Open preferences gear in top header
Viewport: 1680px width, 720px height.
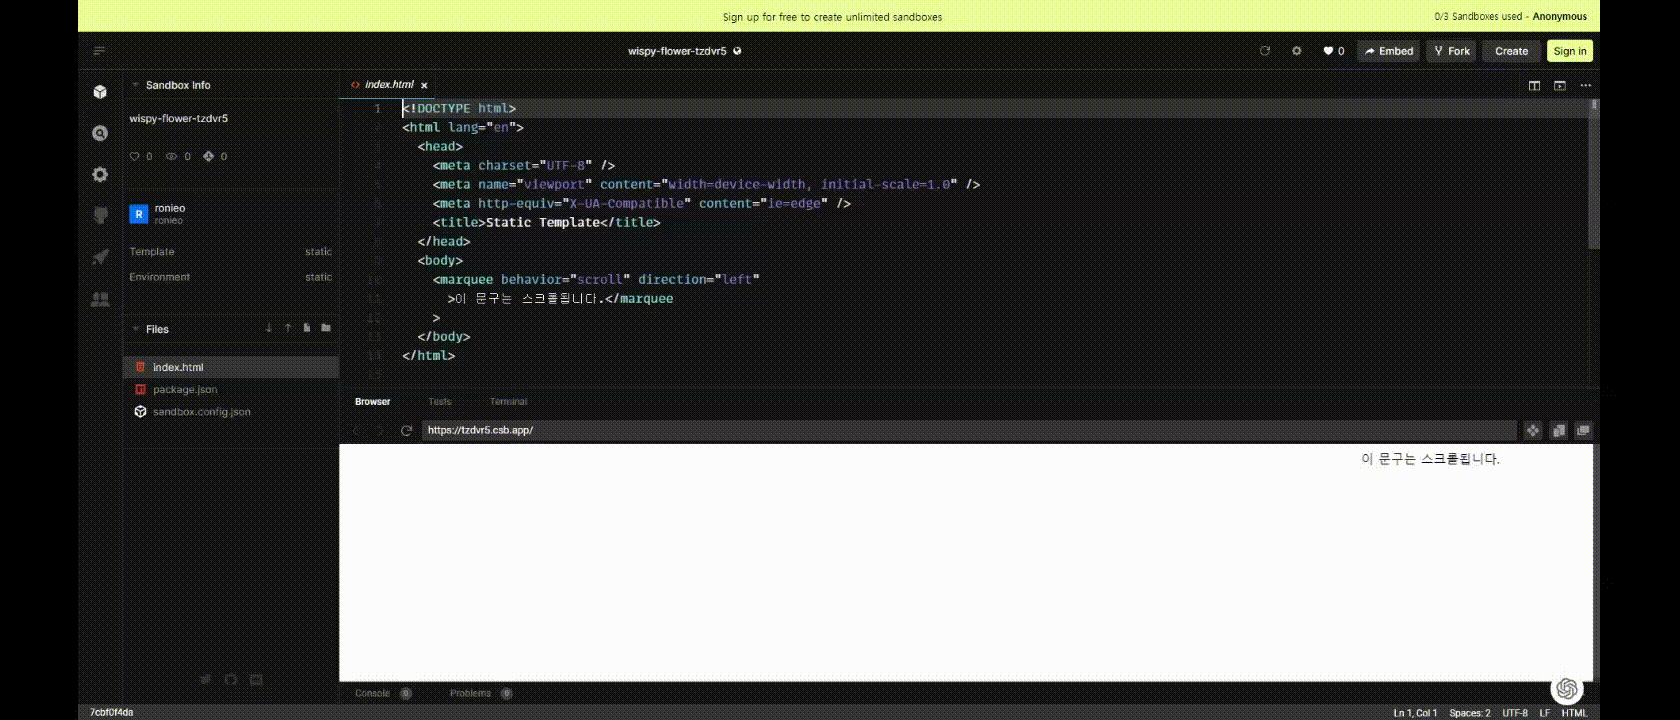pyautogui.click(x=1296, y=51)
